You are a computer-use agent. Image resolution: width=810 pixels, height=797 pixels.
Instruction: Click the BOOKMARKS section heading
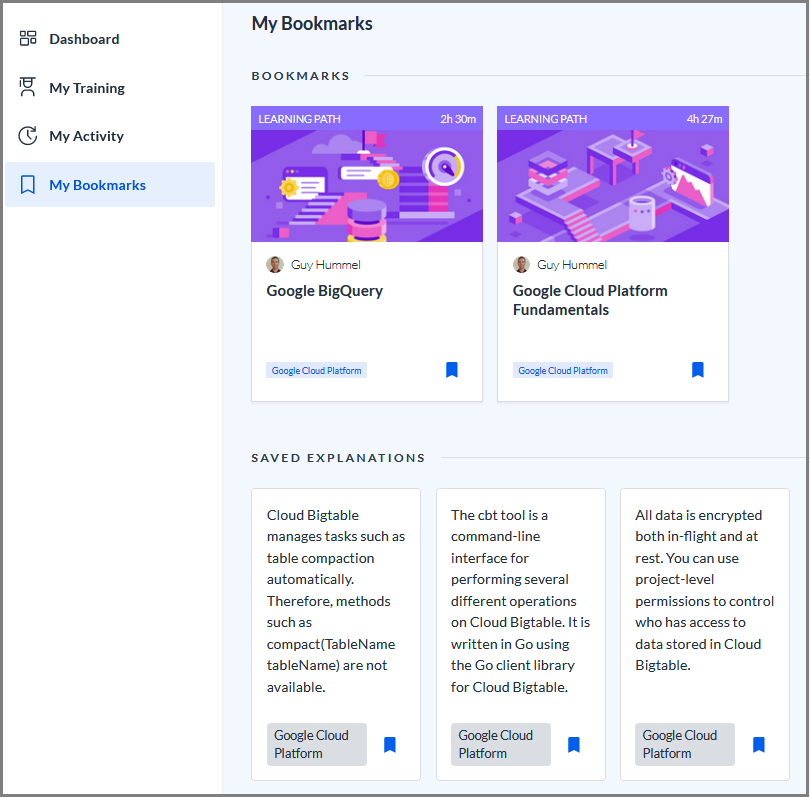[x=300, y=76]
